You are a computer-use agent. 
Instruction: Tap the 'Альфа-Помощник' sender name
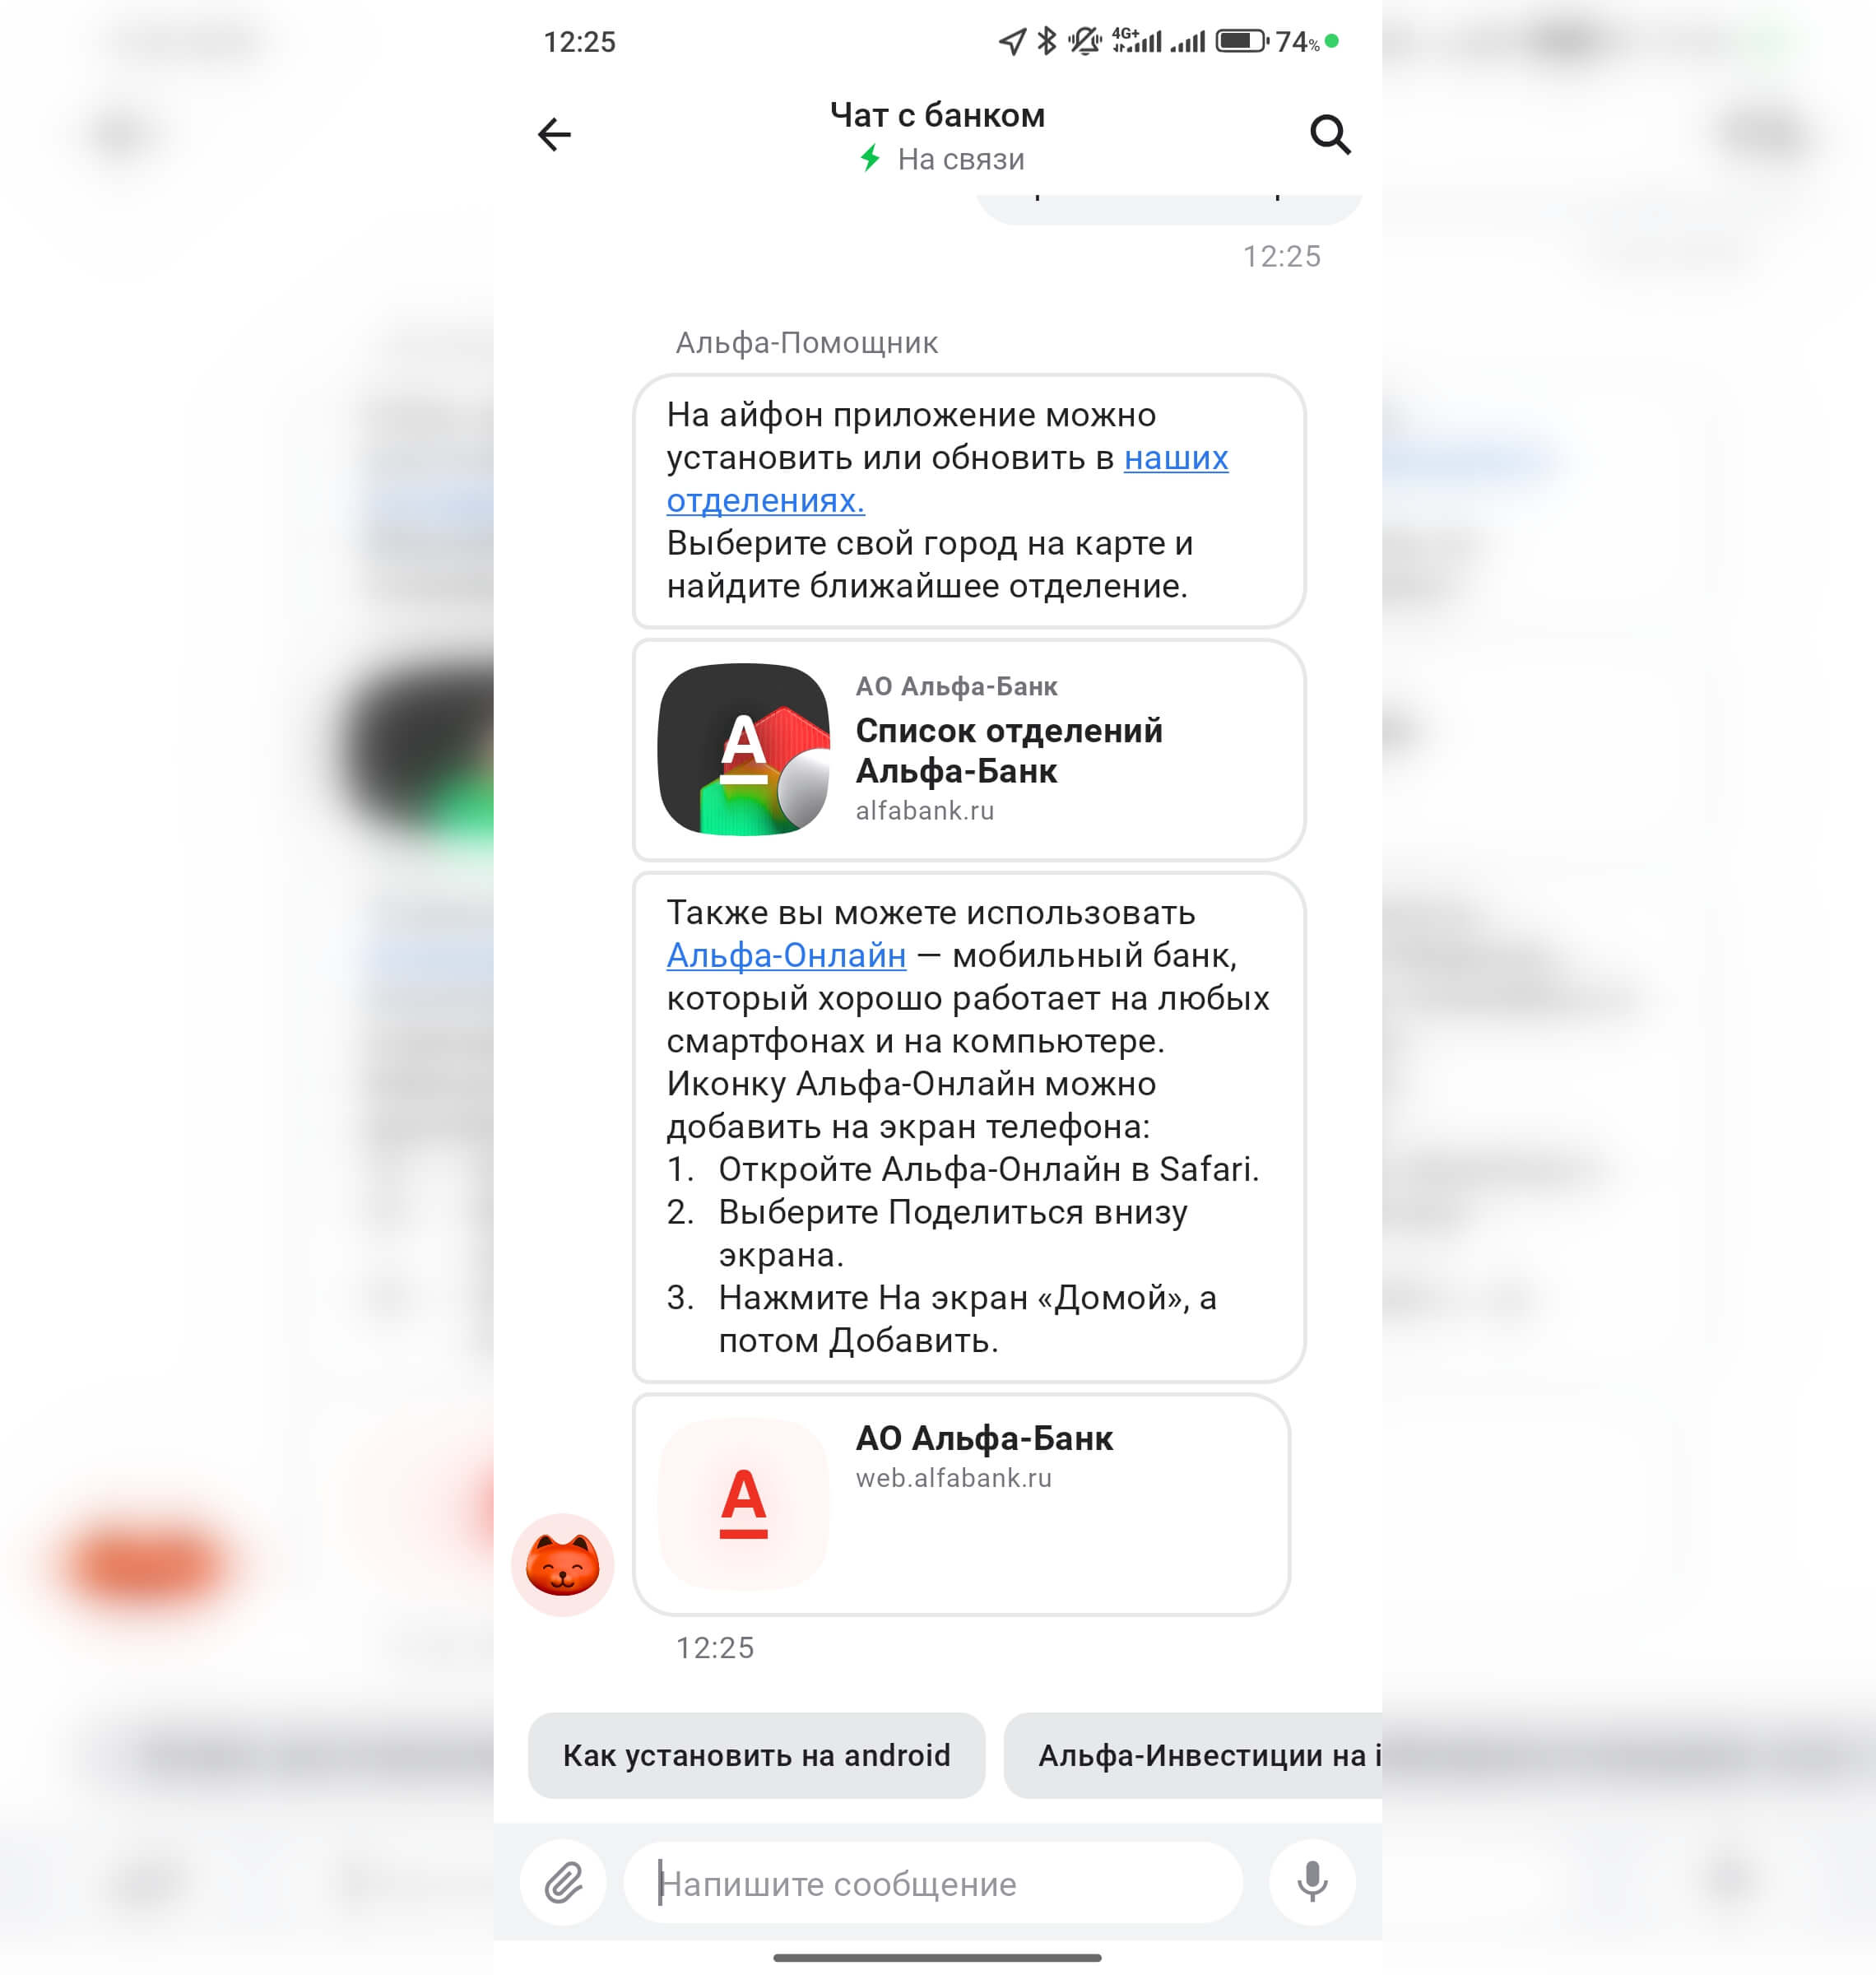(x=807, y=343)
